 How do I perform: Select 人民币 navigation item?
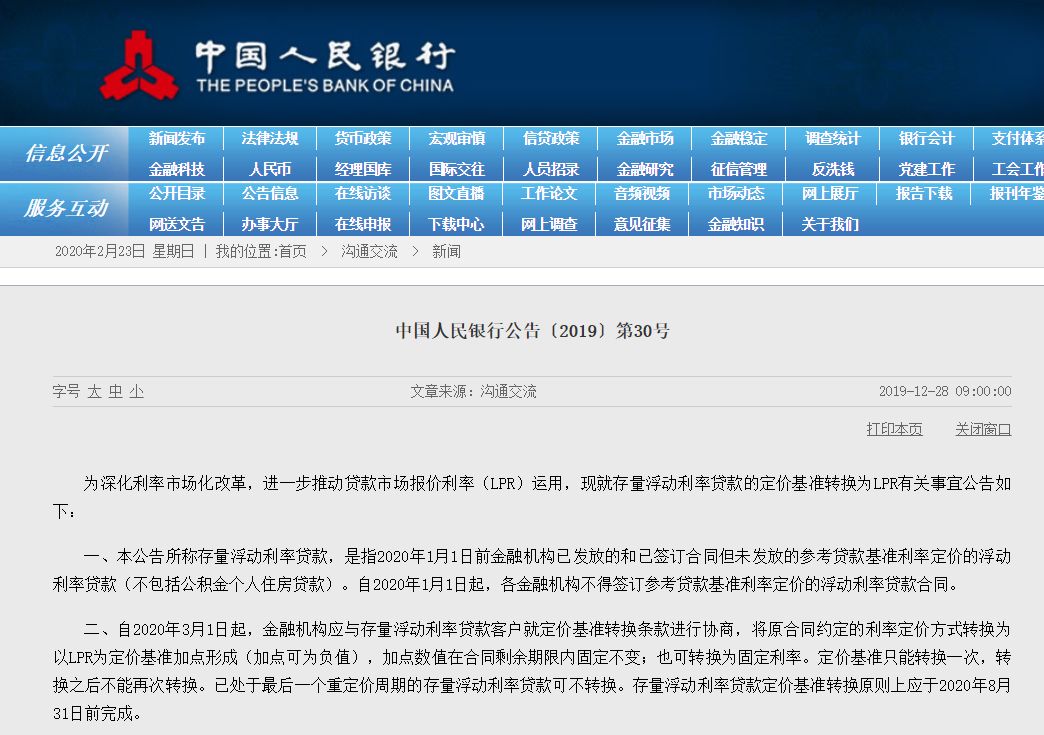pyautogui.click(x=270, y=169)
